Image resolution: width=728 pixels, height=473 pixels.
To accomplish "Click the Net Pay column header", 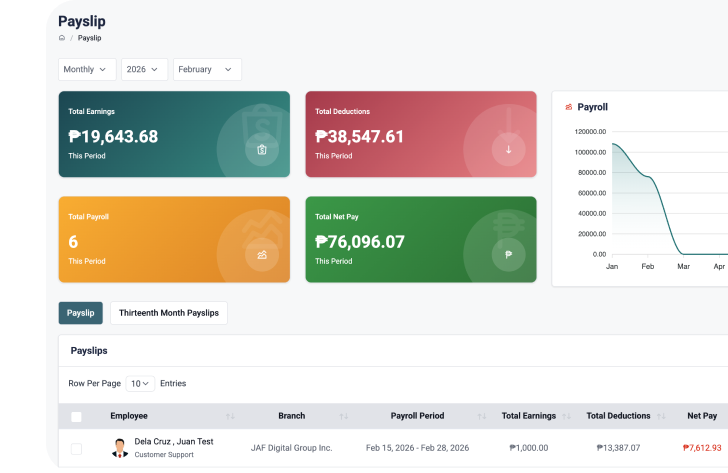I will pyautogui.click(x=702, y=416).
